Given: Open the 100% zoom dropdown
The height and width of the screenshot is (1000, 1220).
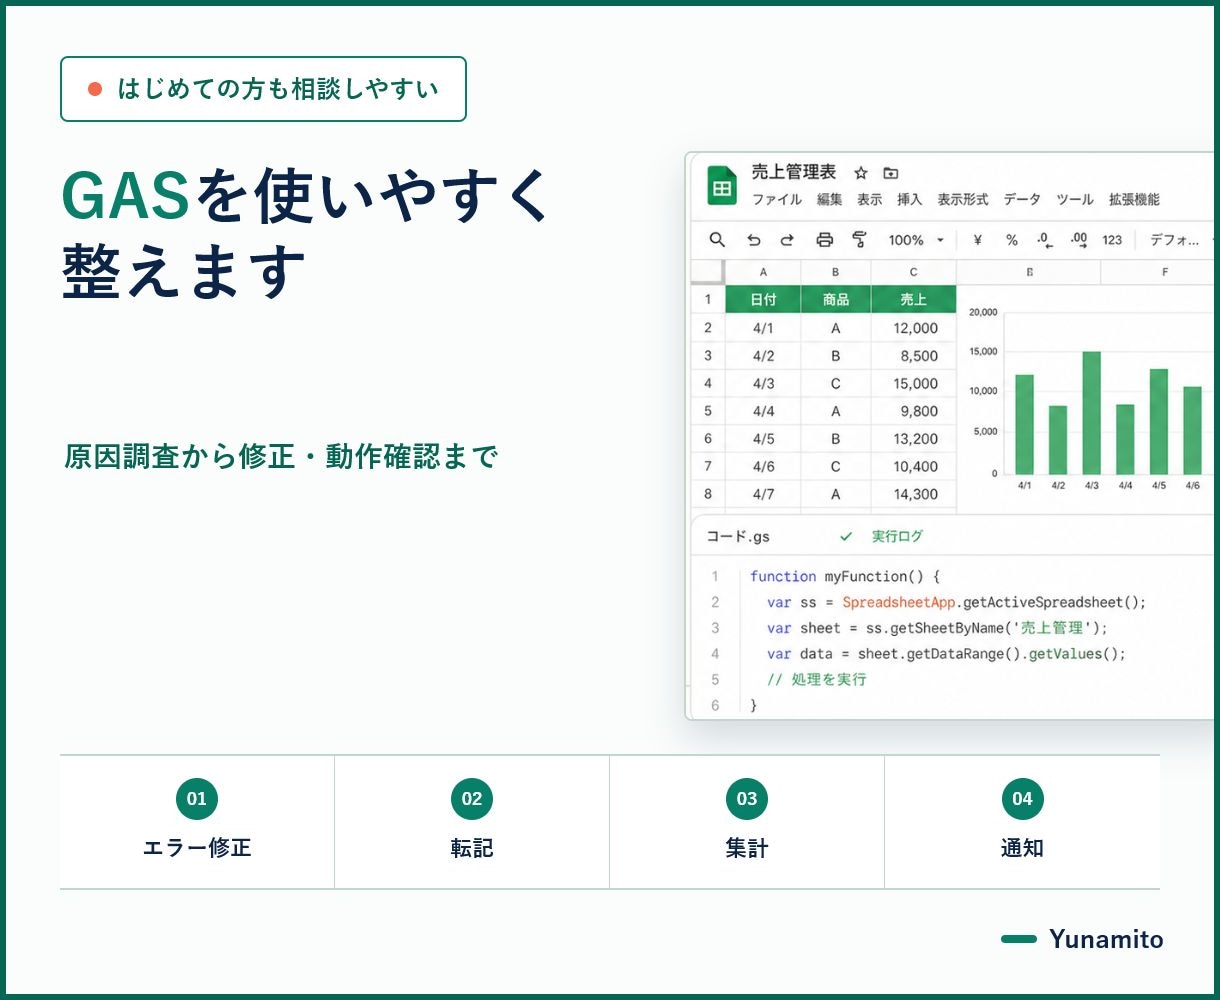Looking at the screenshot, I should click(916, 240).
